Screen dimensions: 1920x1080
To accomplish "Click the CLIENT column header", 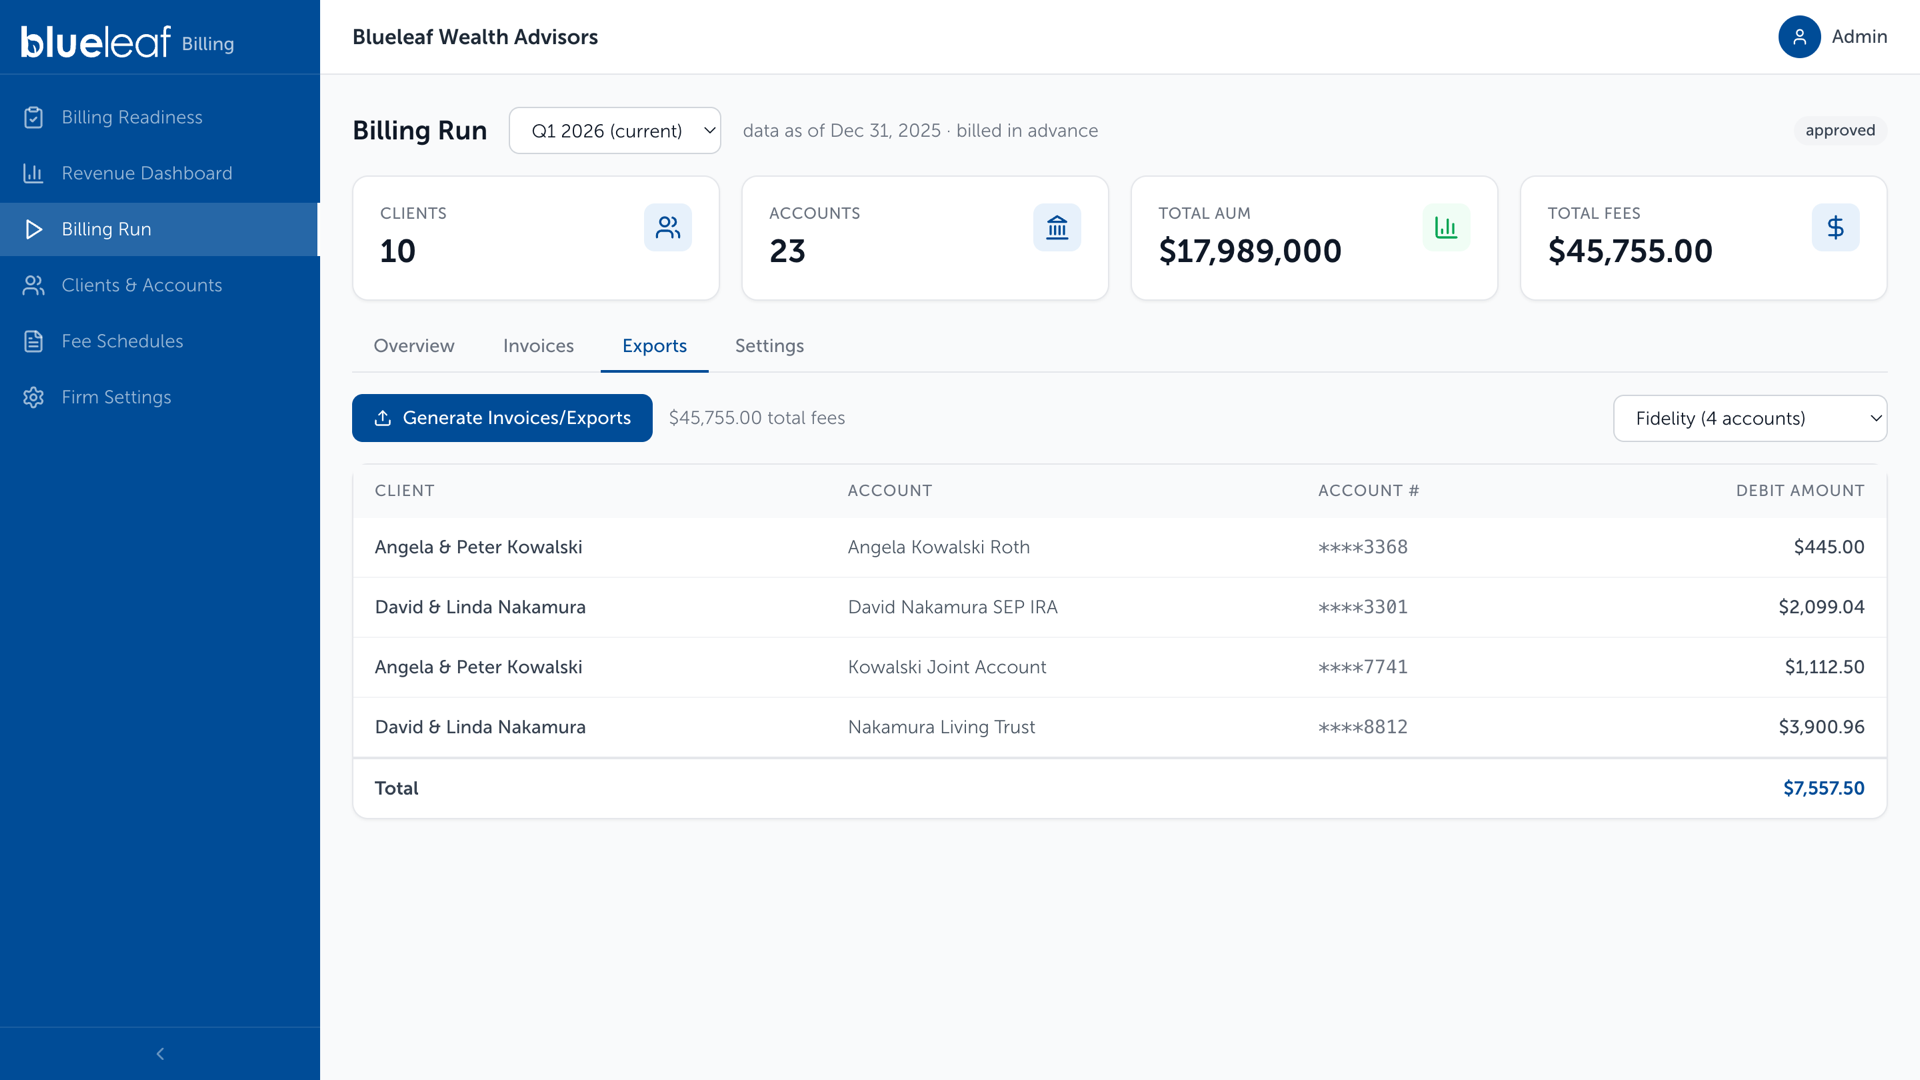I will point(404,491).
